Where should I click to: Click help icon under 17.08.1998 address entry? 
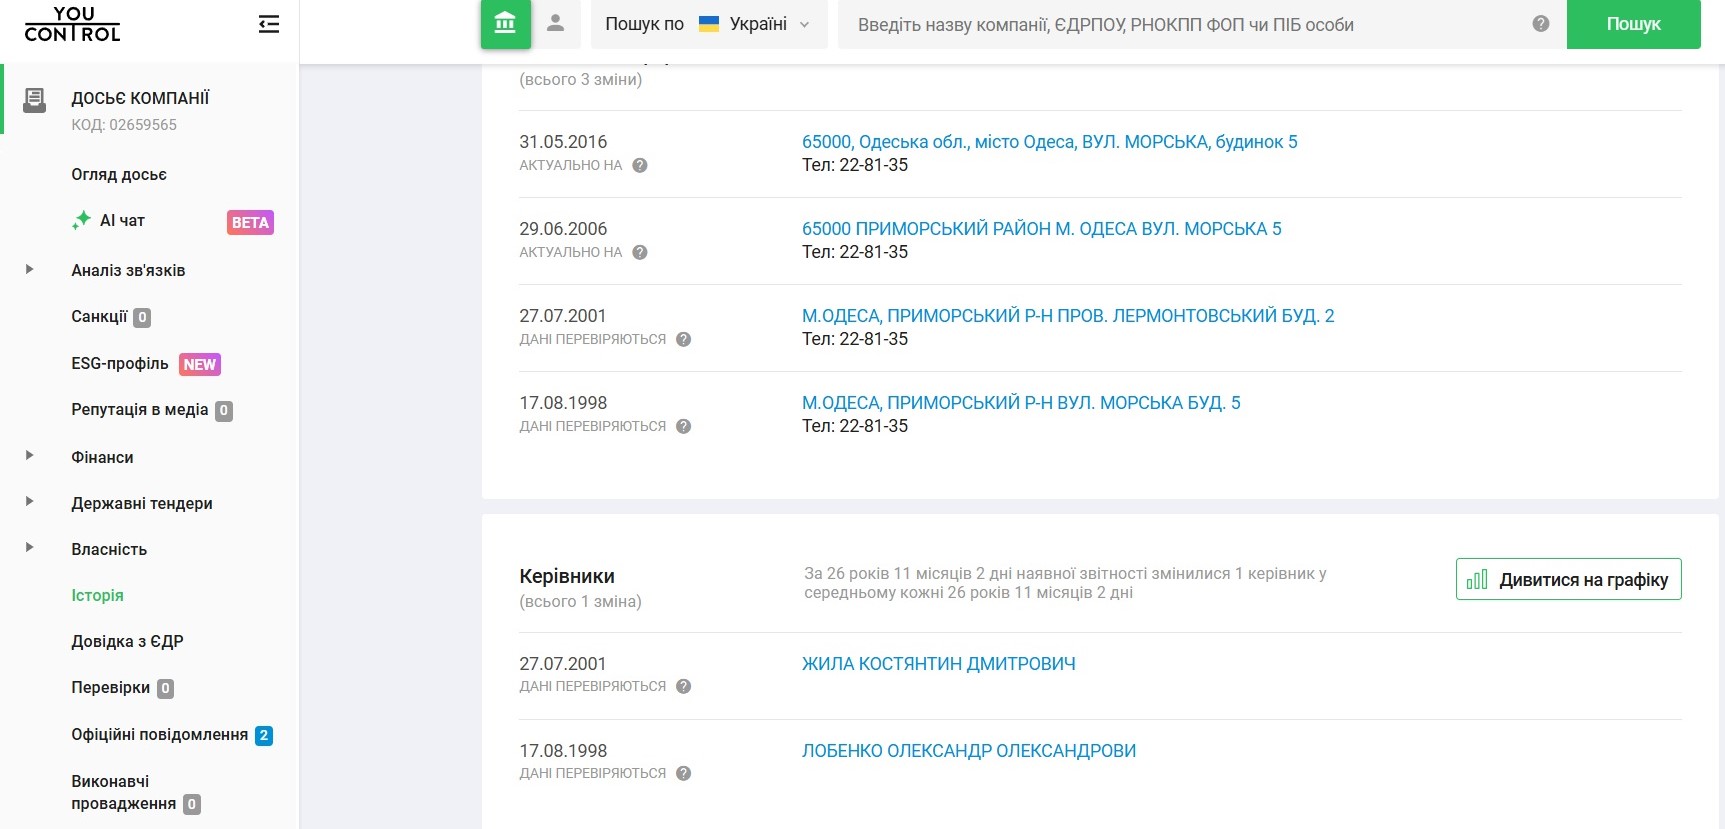(684, 427)
